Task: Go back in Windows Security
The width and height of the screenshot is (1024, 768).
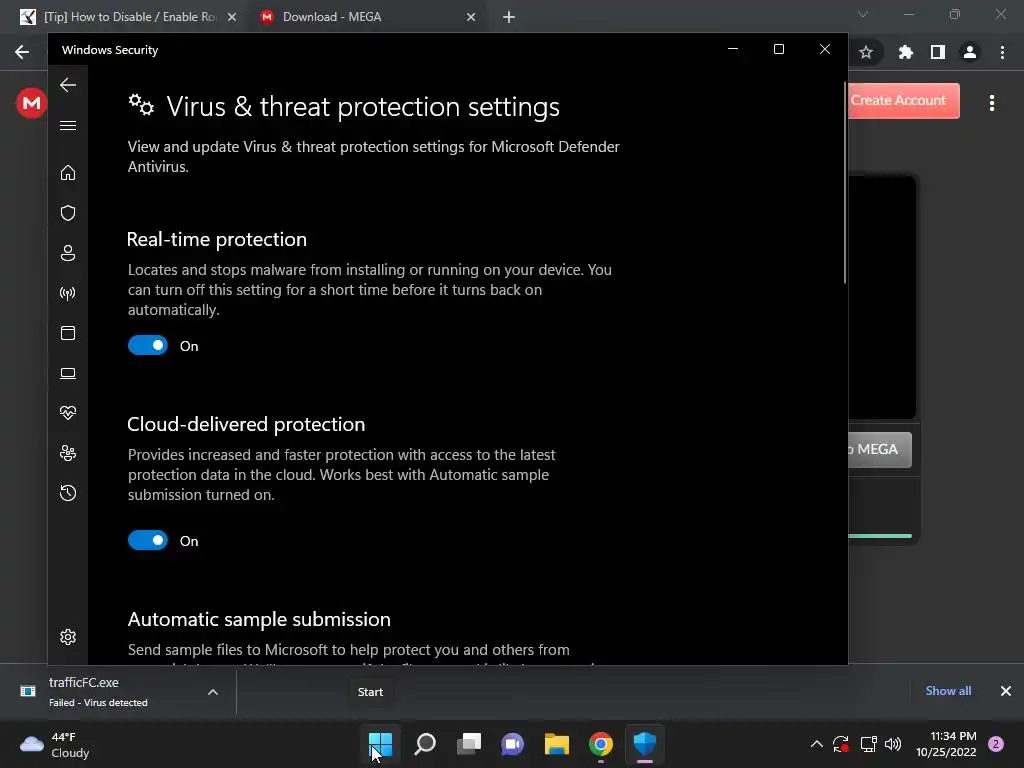Action: click(68, 85)
